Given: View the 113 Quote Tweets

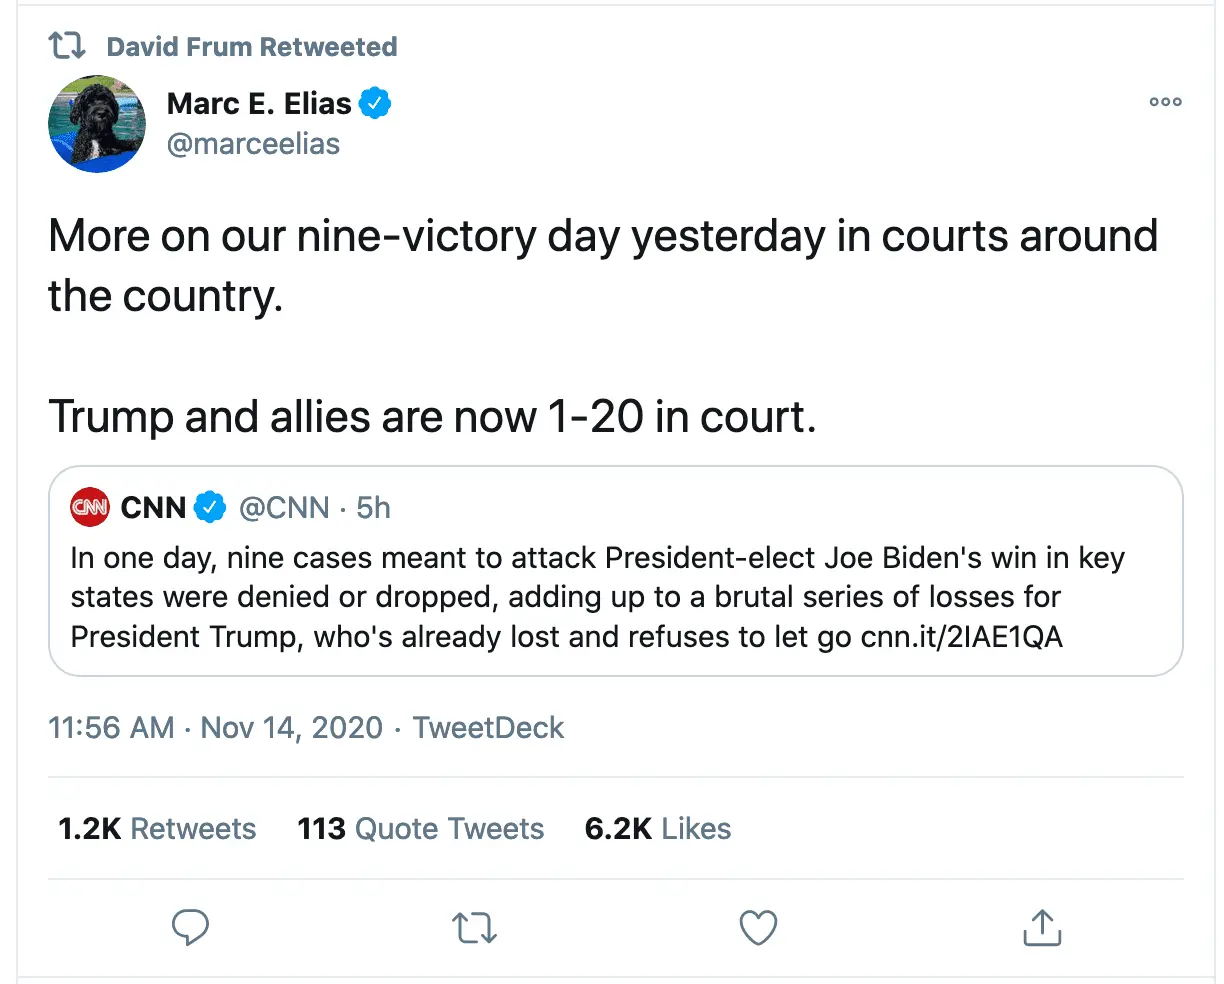Looking at the screenshot, I should (420, 829).
